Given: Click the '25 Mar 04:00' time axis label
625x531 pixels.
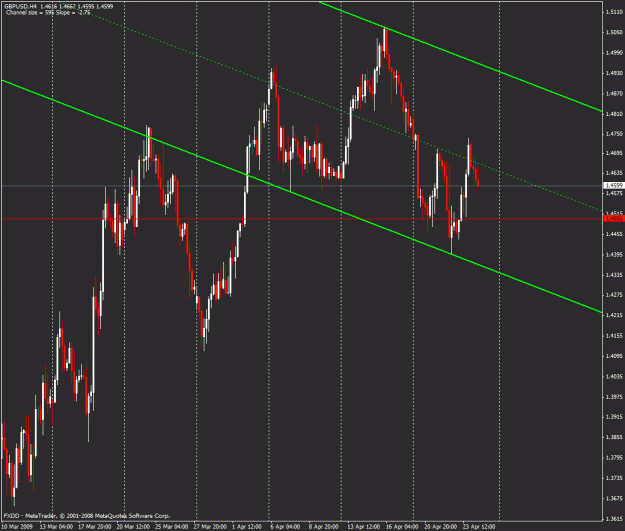Looking at the screenshot, I should coord(172,527).
